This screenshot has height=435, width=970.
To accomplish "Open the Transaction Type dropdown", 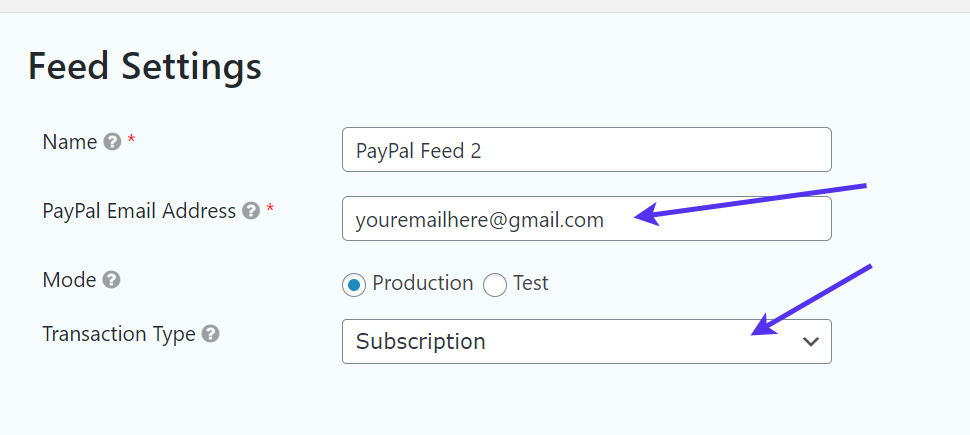I will [586, 342].
